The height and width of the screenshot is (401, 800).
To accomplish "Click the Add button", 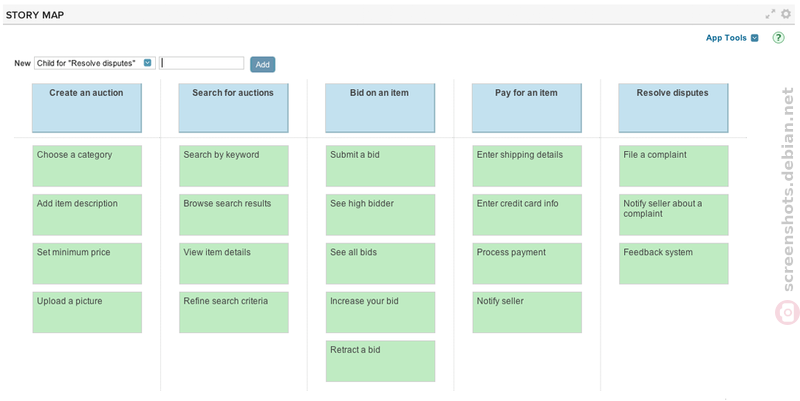I will tap(263, 64).
